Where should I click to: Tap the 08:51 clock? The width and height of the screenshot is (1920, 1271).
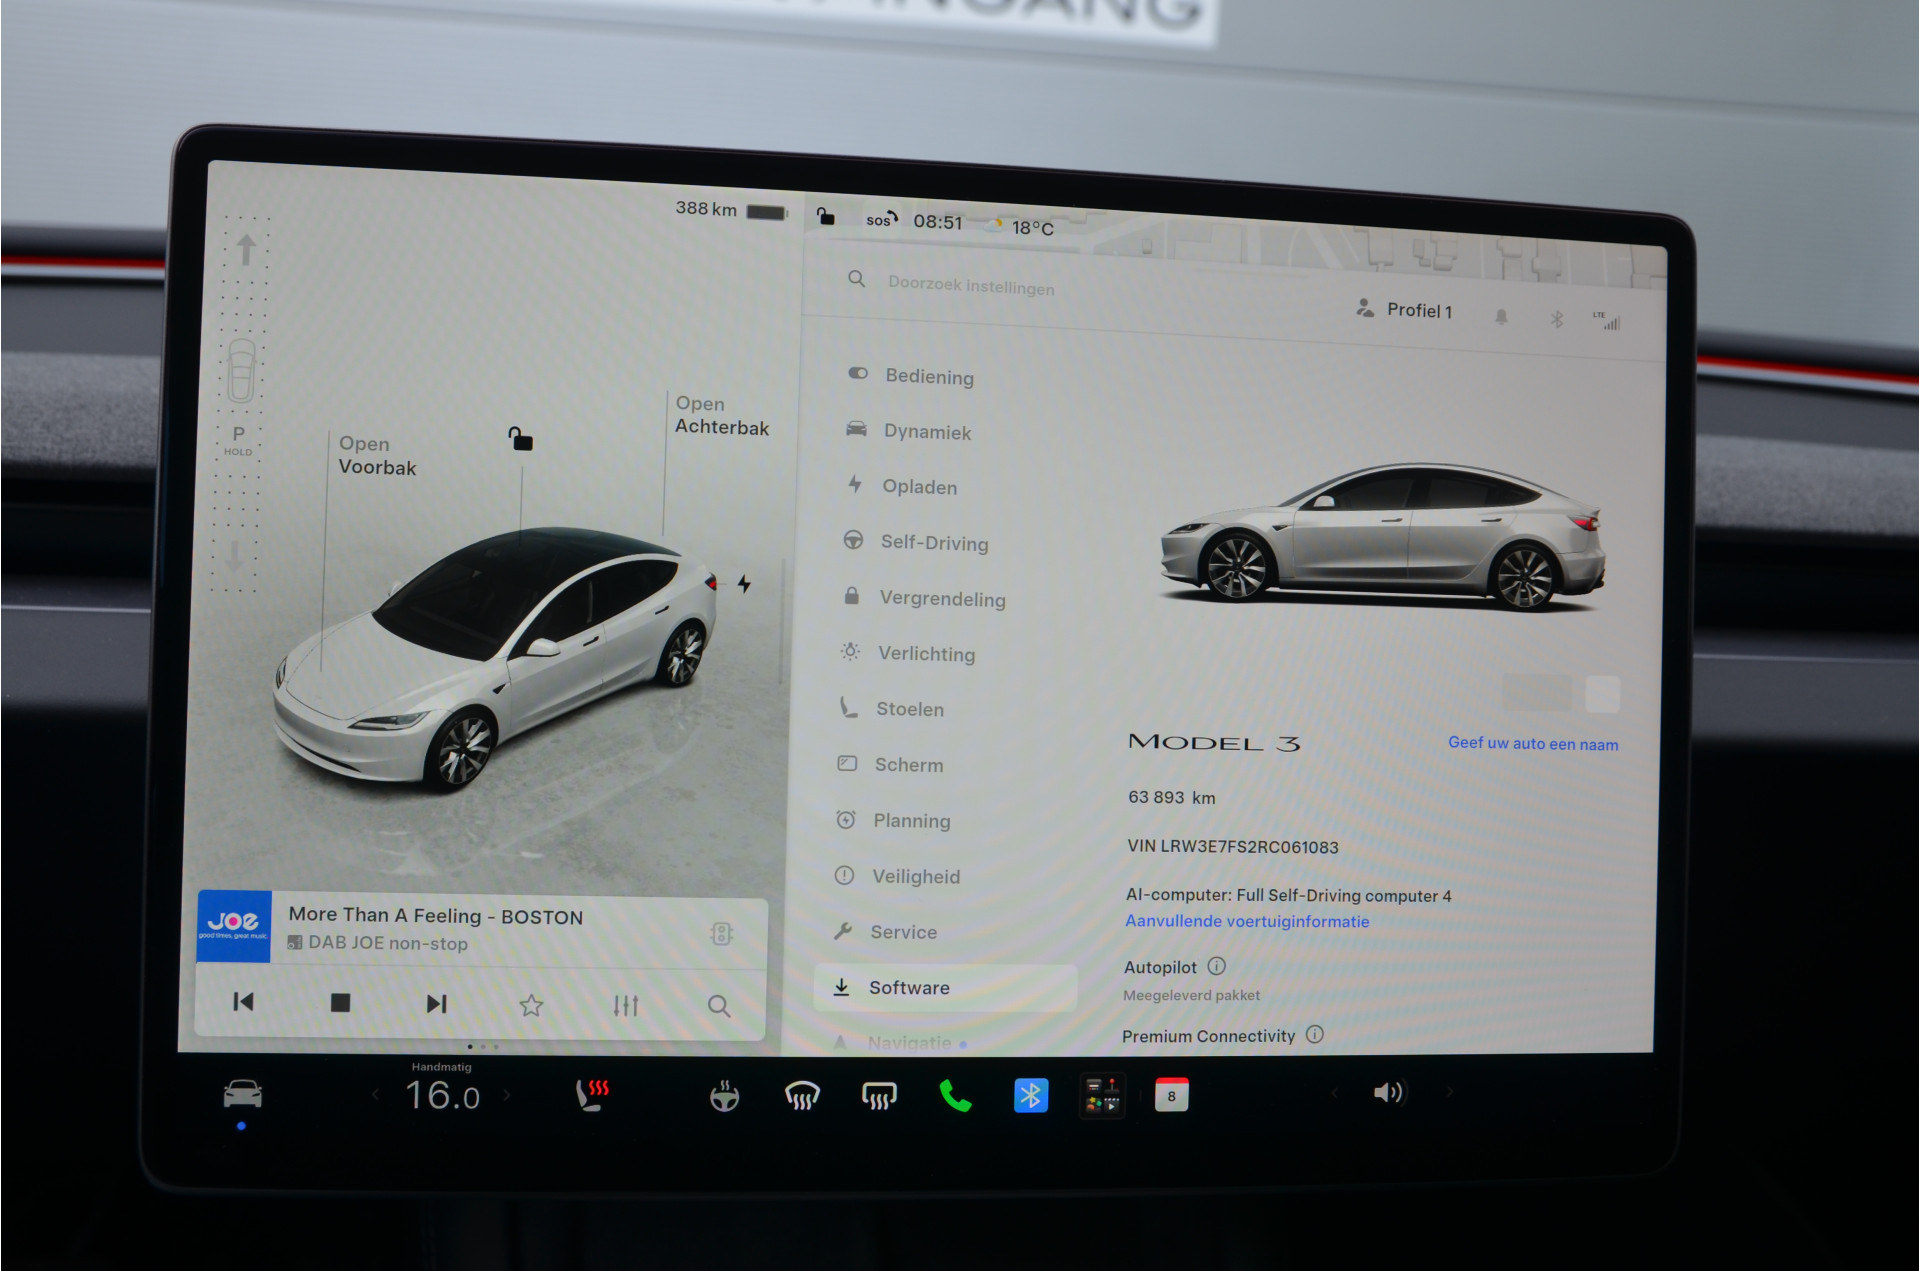pos(937,222)
